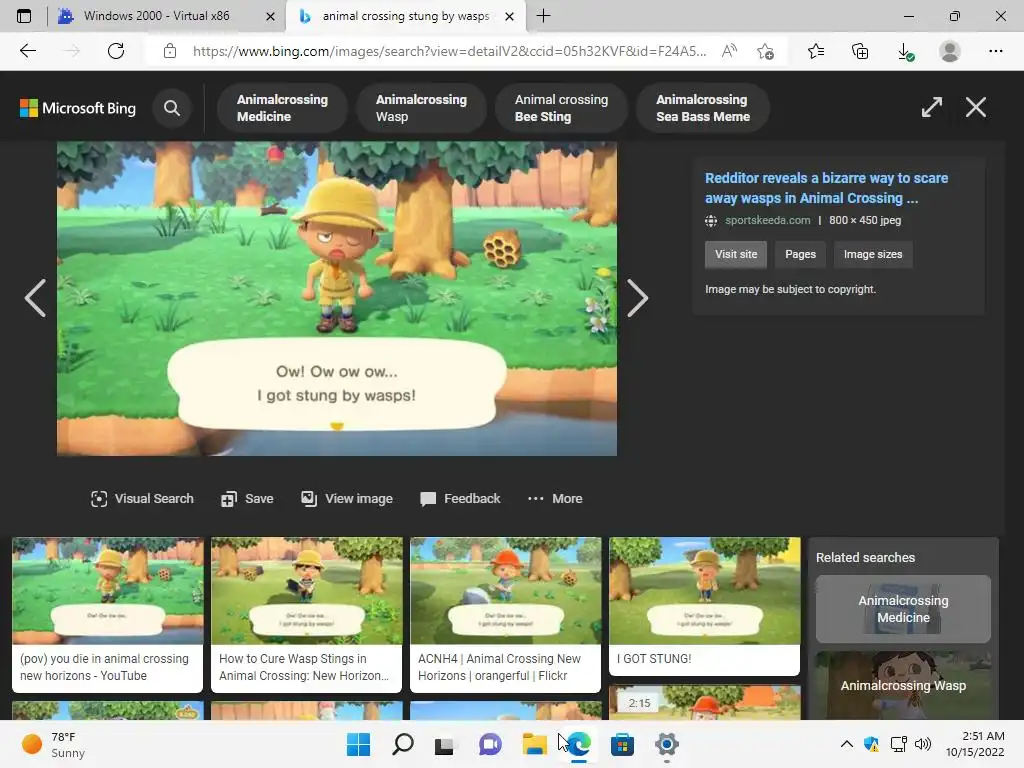This screenshot has width=1024, height=768.
Task: Turn on Read aloud icon
Action: [729, 51]
